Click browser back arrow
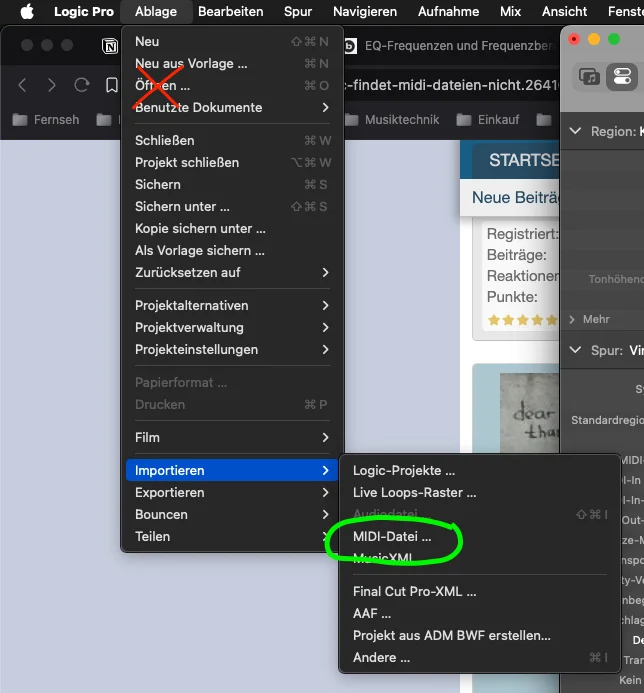644x693 pixels. [23, 85]
